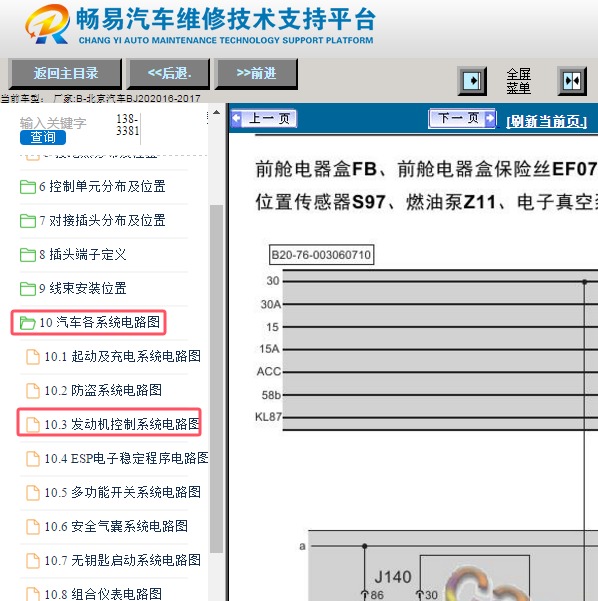Screen dimensions: 598x601
Task: Click the document icon of item 10.4
Action: [x=33, y=459]
